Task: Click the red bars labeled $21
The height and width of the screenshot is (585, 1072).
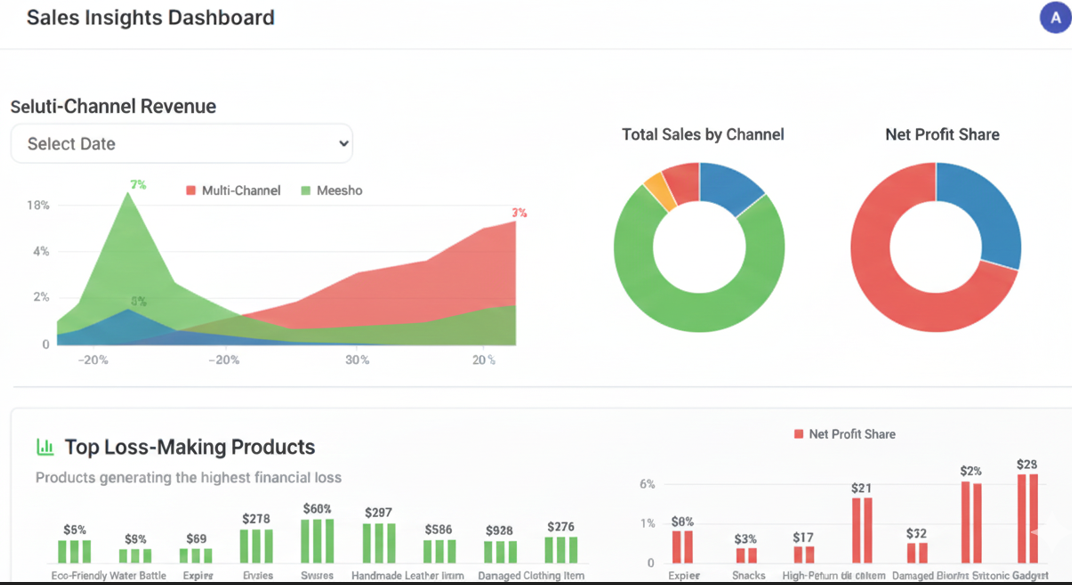Action: tap(861, 530)
